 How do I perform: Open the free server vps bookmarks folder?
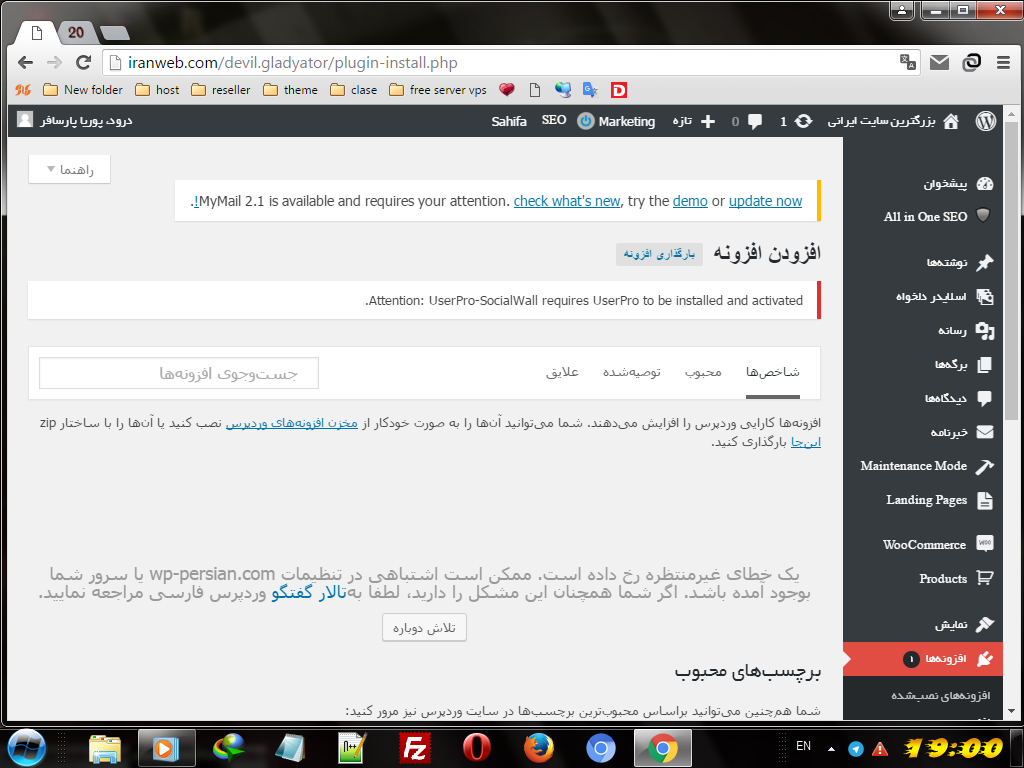click(x=438, y=90)
